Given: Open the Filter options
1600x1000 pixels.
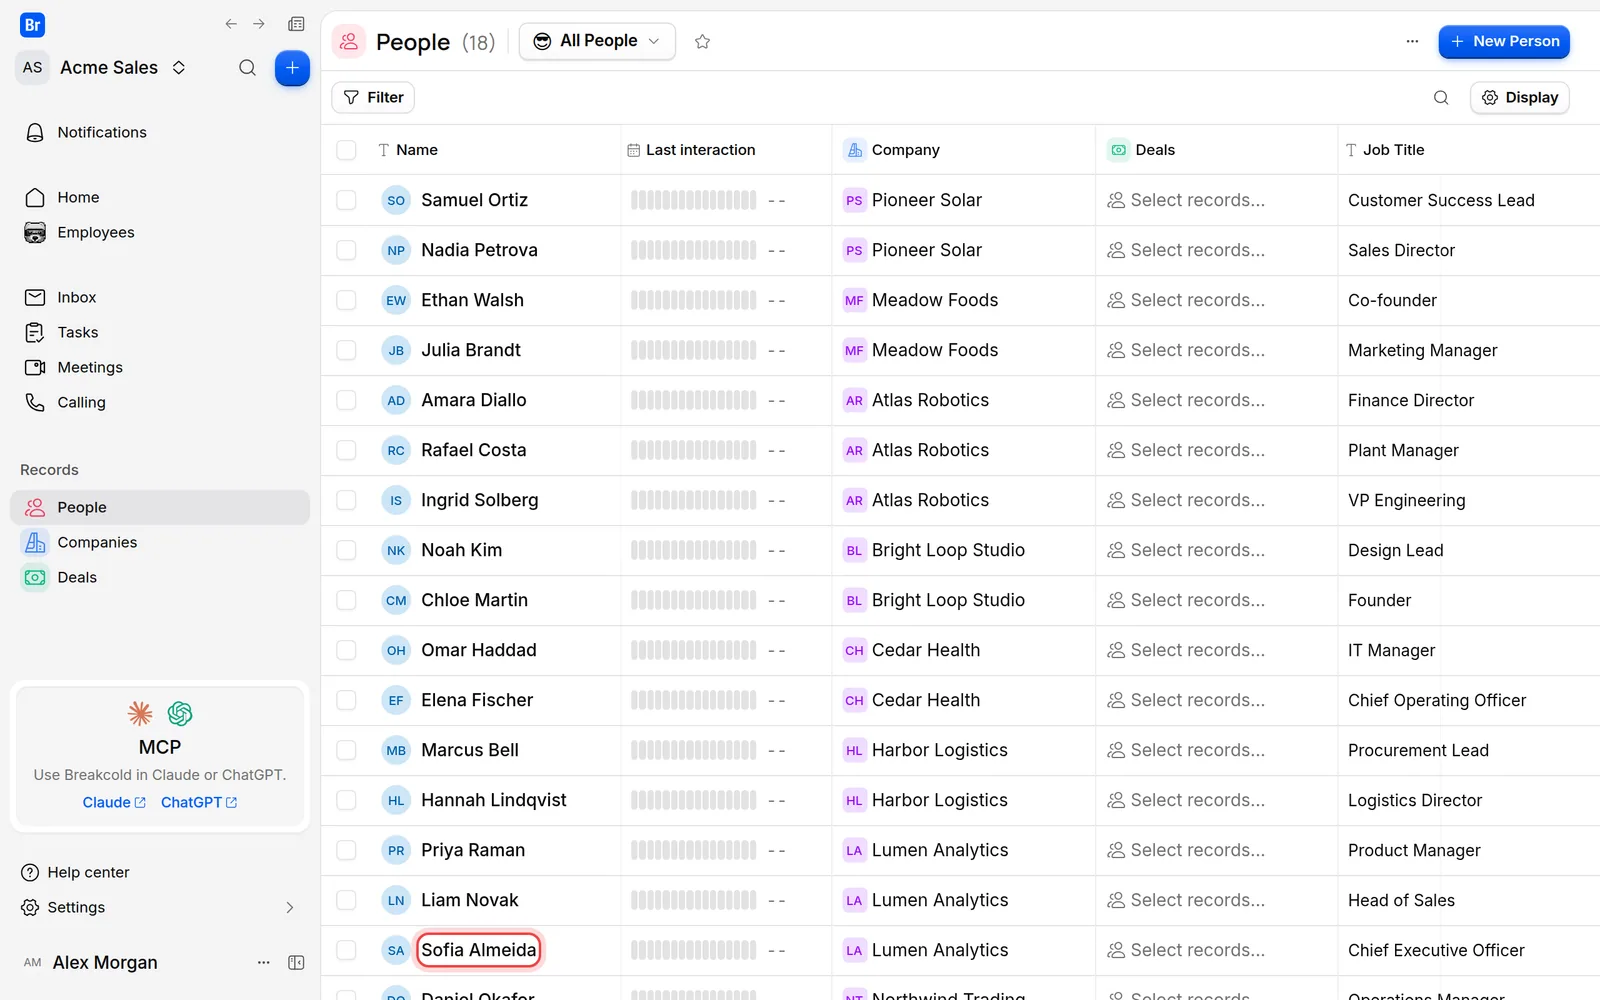Looking at the screenshot, I should click(x=373, y=97).
